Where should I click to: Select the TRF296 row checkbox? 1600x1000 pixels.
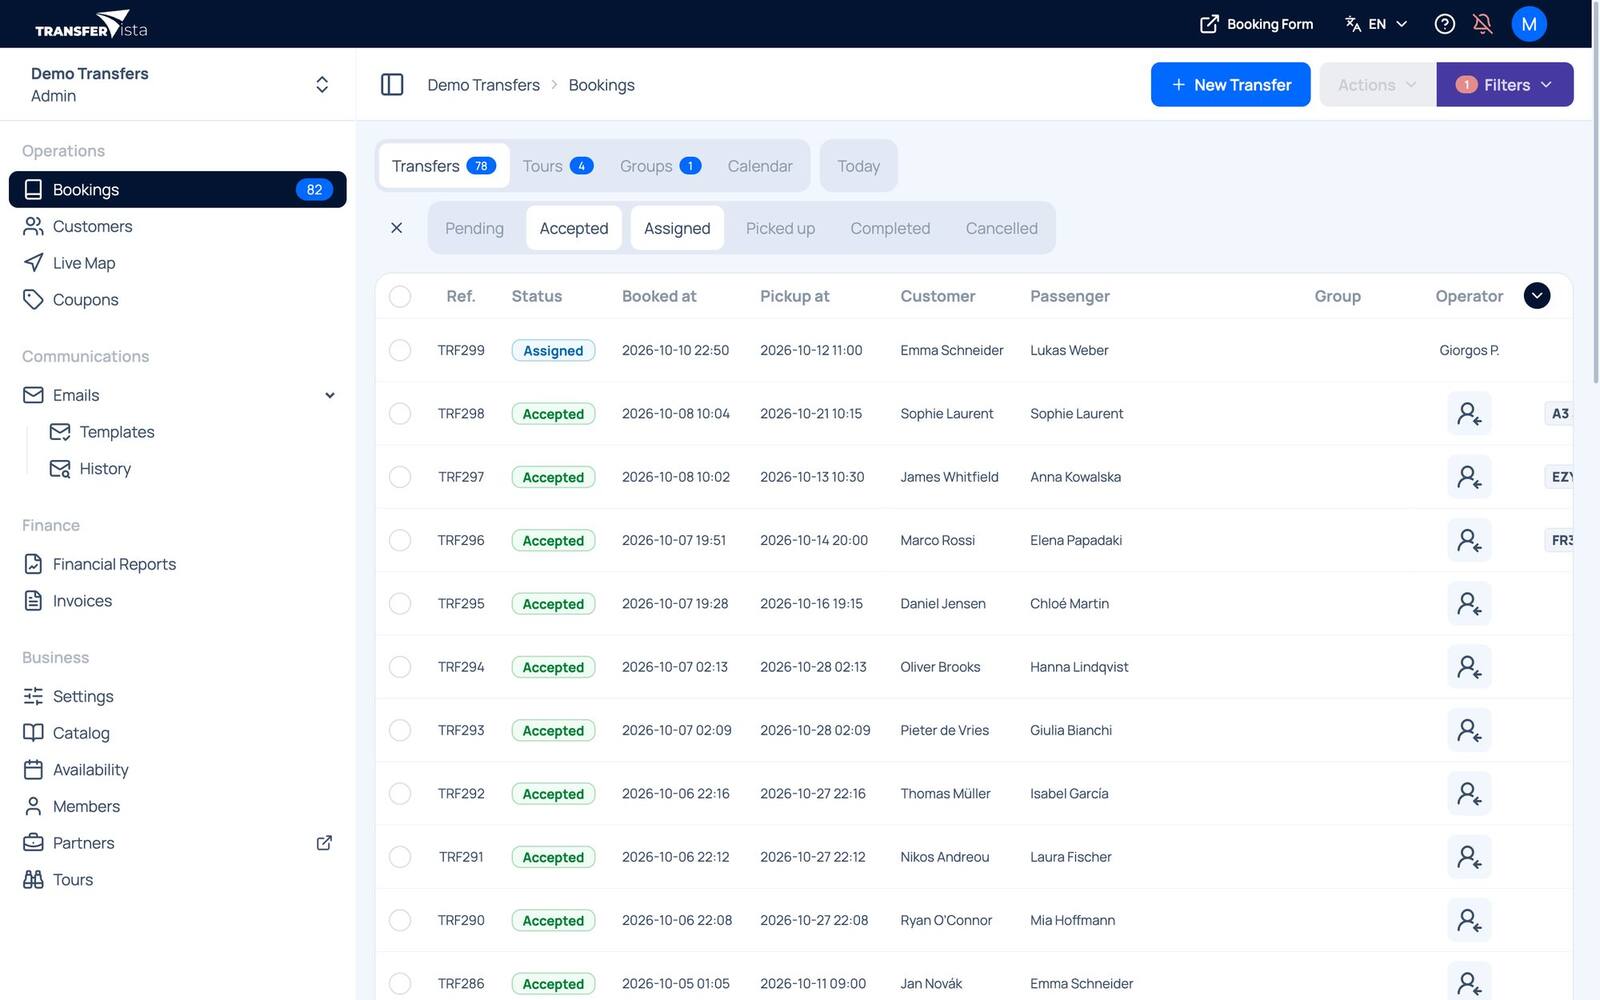click(x=400, y=540)
